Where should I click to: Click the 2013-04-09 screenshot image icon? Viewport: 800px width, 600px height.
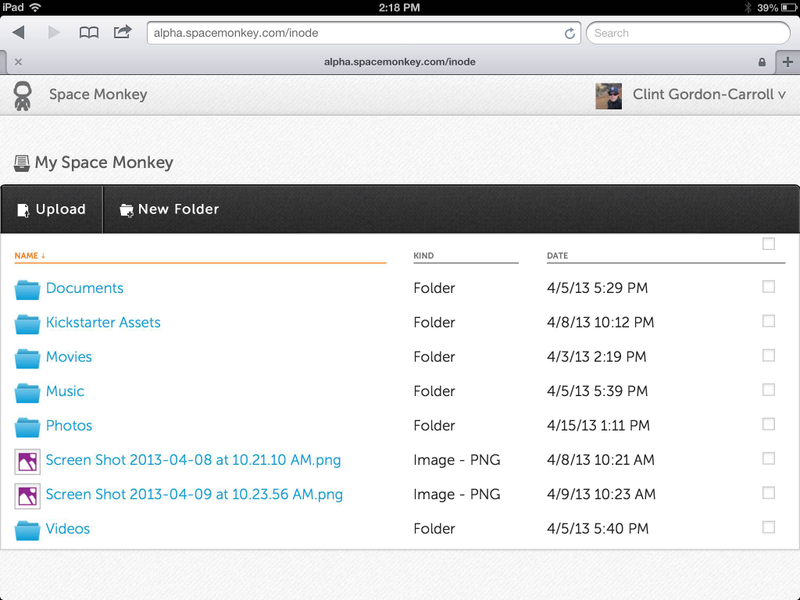click(27, 496)
